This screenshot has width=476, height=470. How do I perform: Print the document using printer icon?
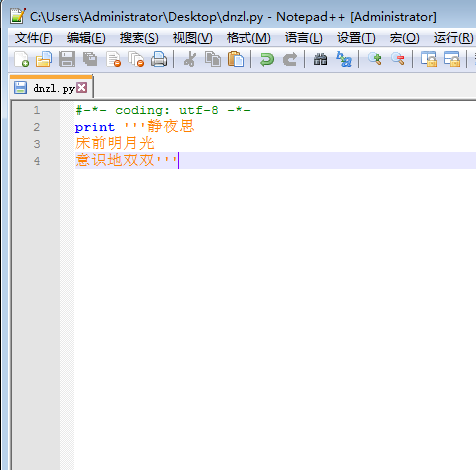(159, 59)
